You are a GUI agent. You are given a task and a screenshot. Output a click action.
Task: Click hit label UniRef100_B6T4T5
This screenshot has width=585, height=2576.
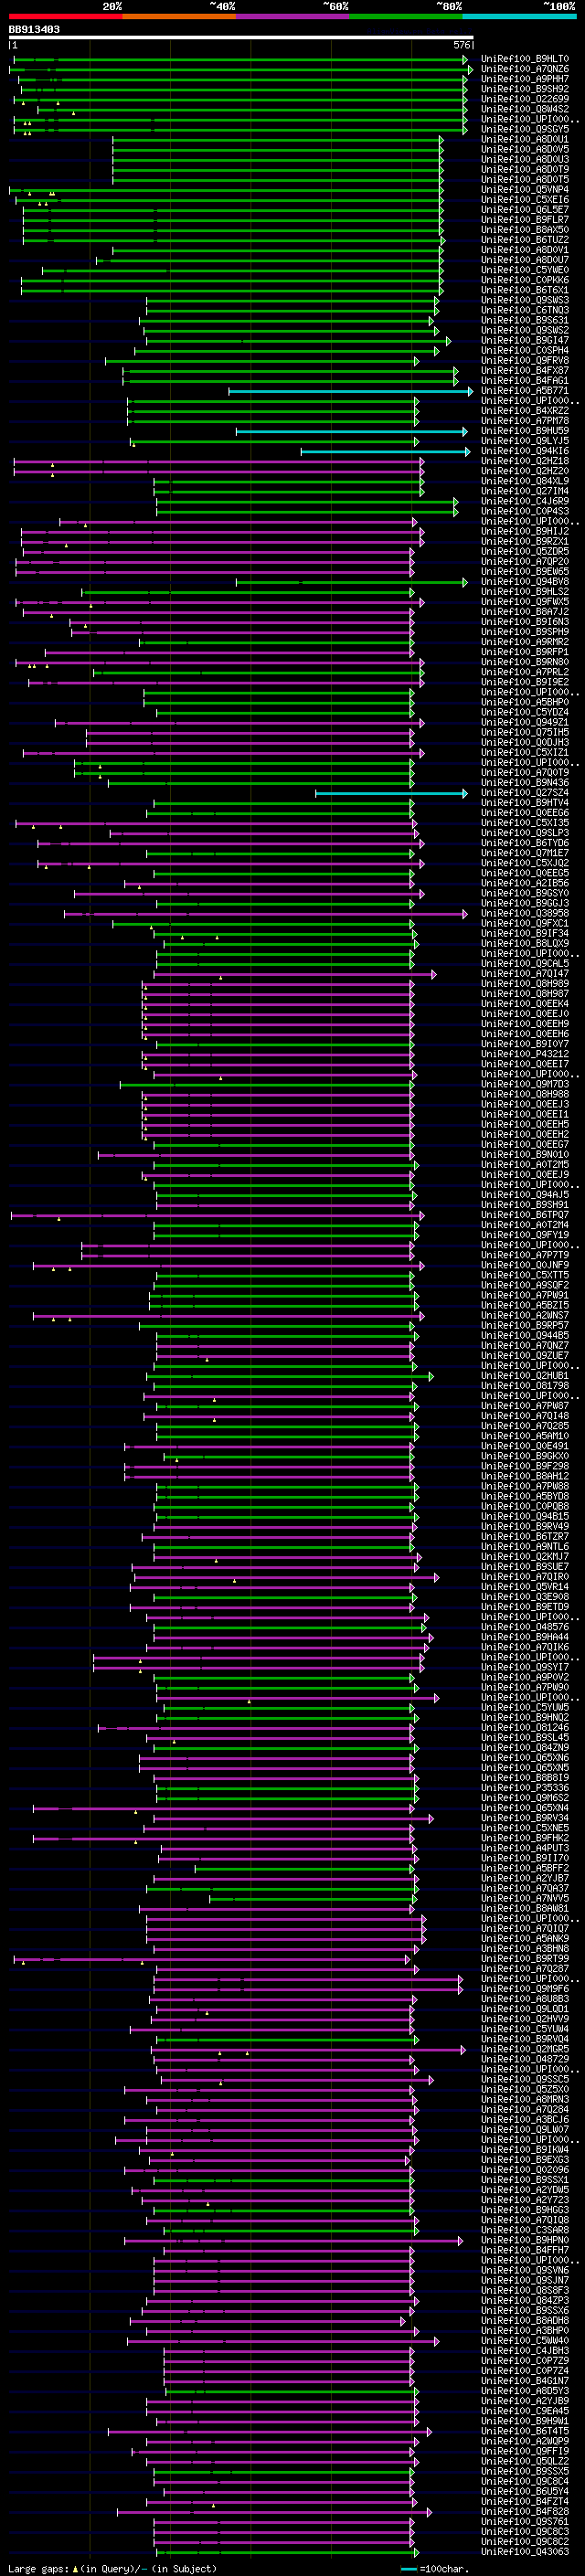point(525,2431)
